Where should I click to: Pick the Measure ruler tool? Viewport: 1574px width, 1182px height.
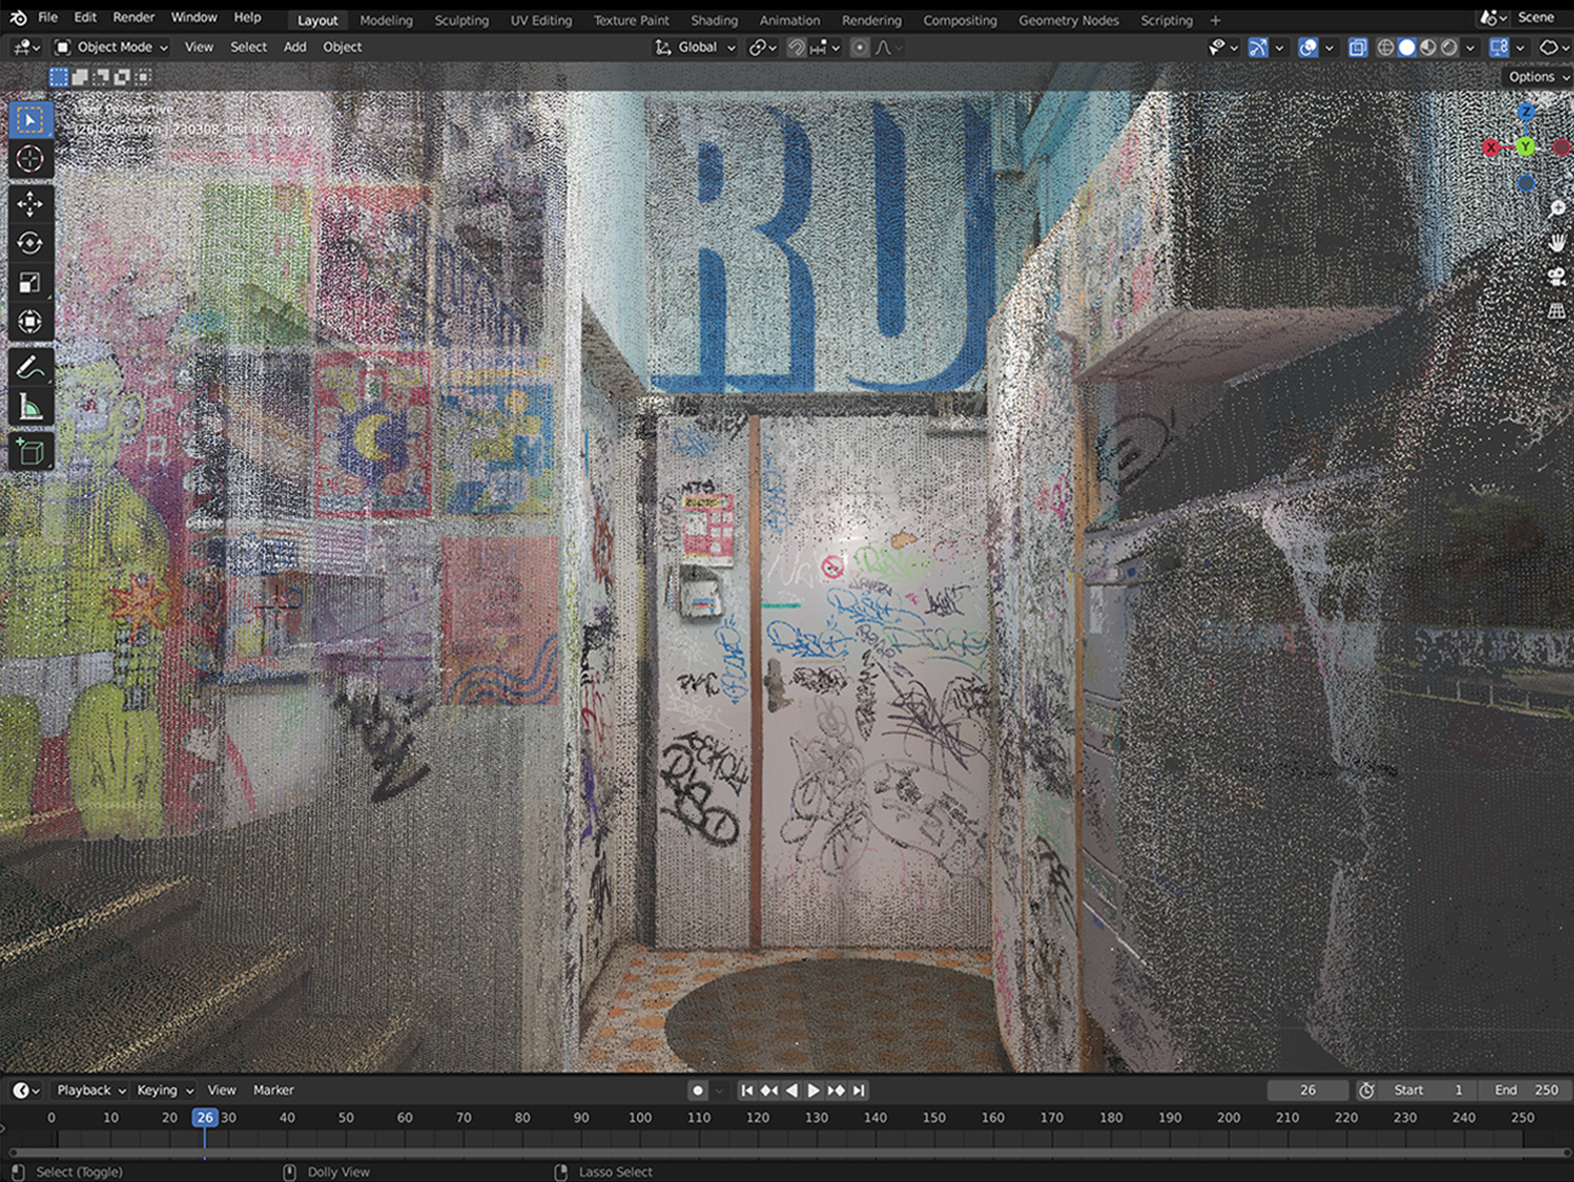pyautogui.click(x=30, y=407)
